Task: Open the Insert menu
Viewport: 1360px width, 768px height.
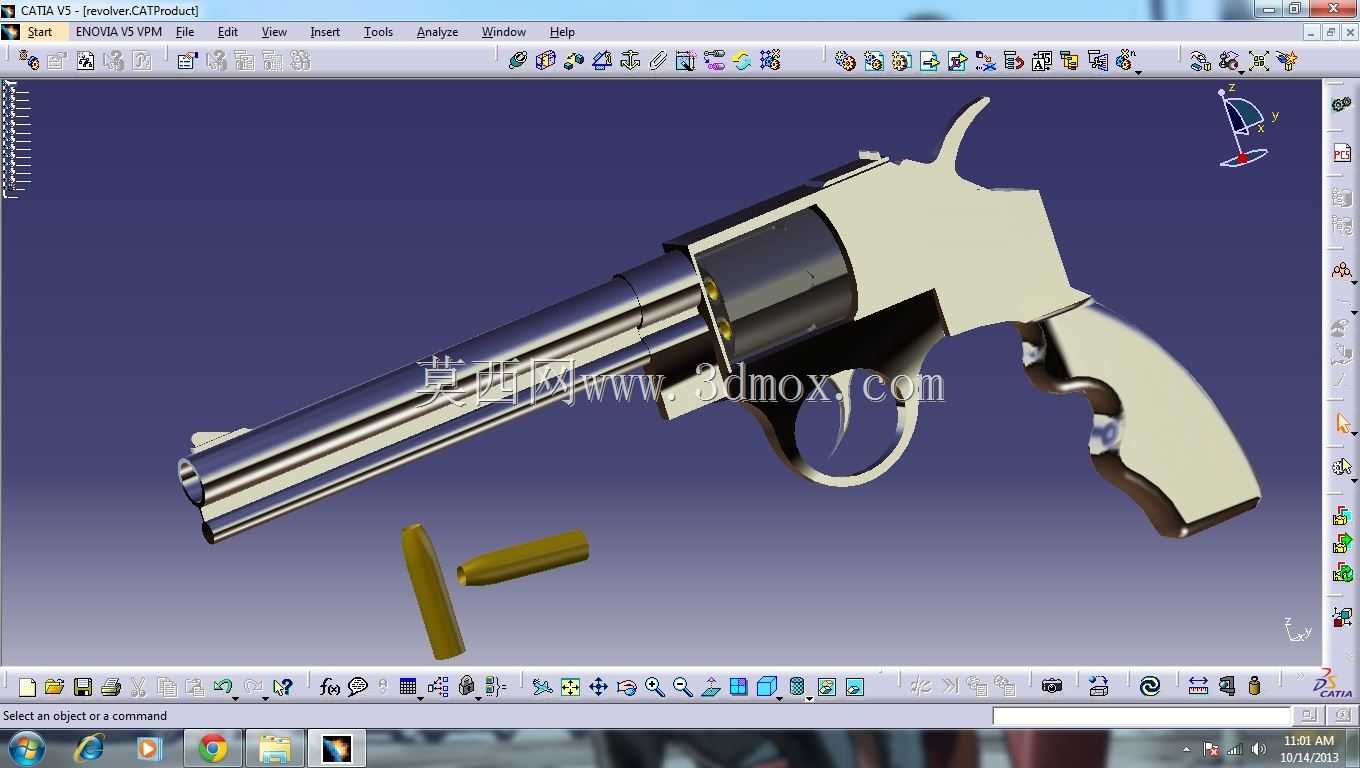Action: click(x=325, y=32)
